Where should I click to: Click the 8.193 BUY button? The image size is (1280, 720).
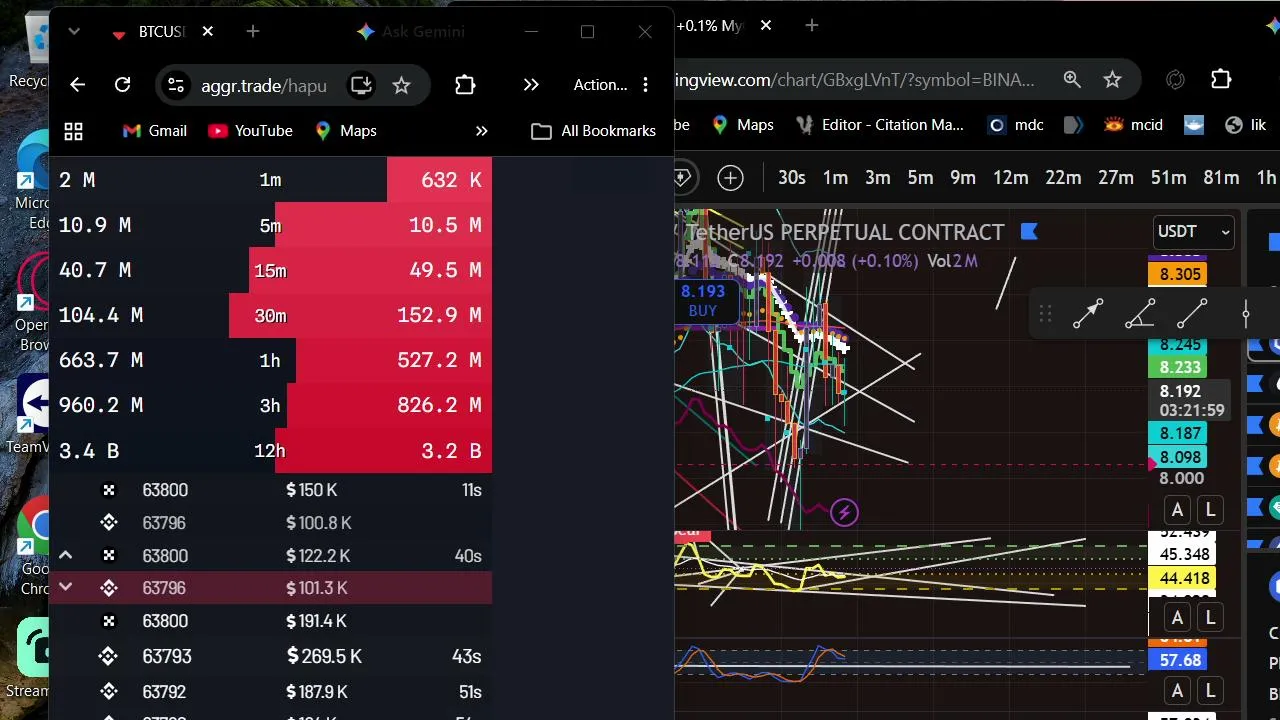(703, 300)
